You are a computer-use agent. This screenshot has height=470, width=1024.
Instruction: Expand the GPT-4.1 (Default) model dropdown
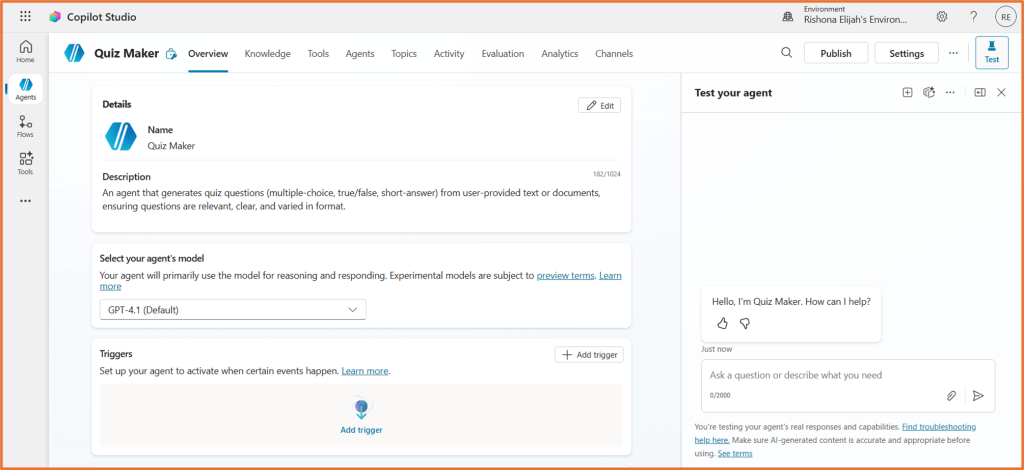pyautogui.click(x=233, y=310)
